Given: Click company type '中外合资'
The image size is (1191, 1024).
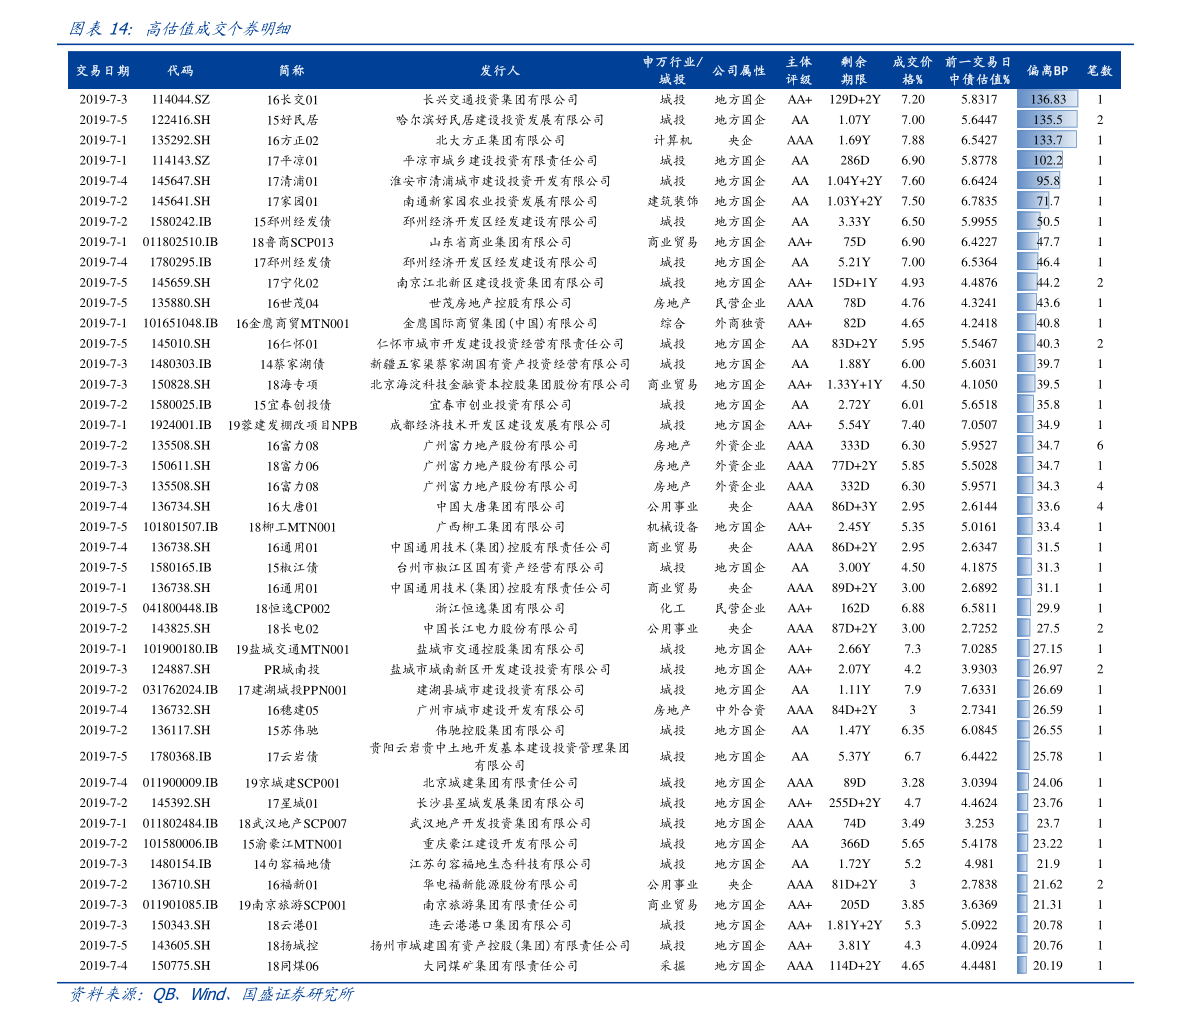Looking at the screenshot, I should (740, 710).
